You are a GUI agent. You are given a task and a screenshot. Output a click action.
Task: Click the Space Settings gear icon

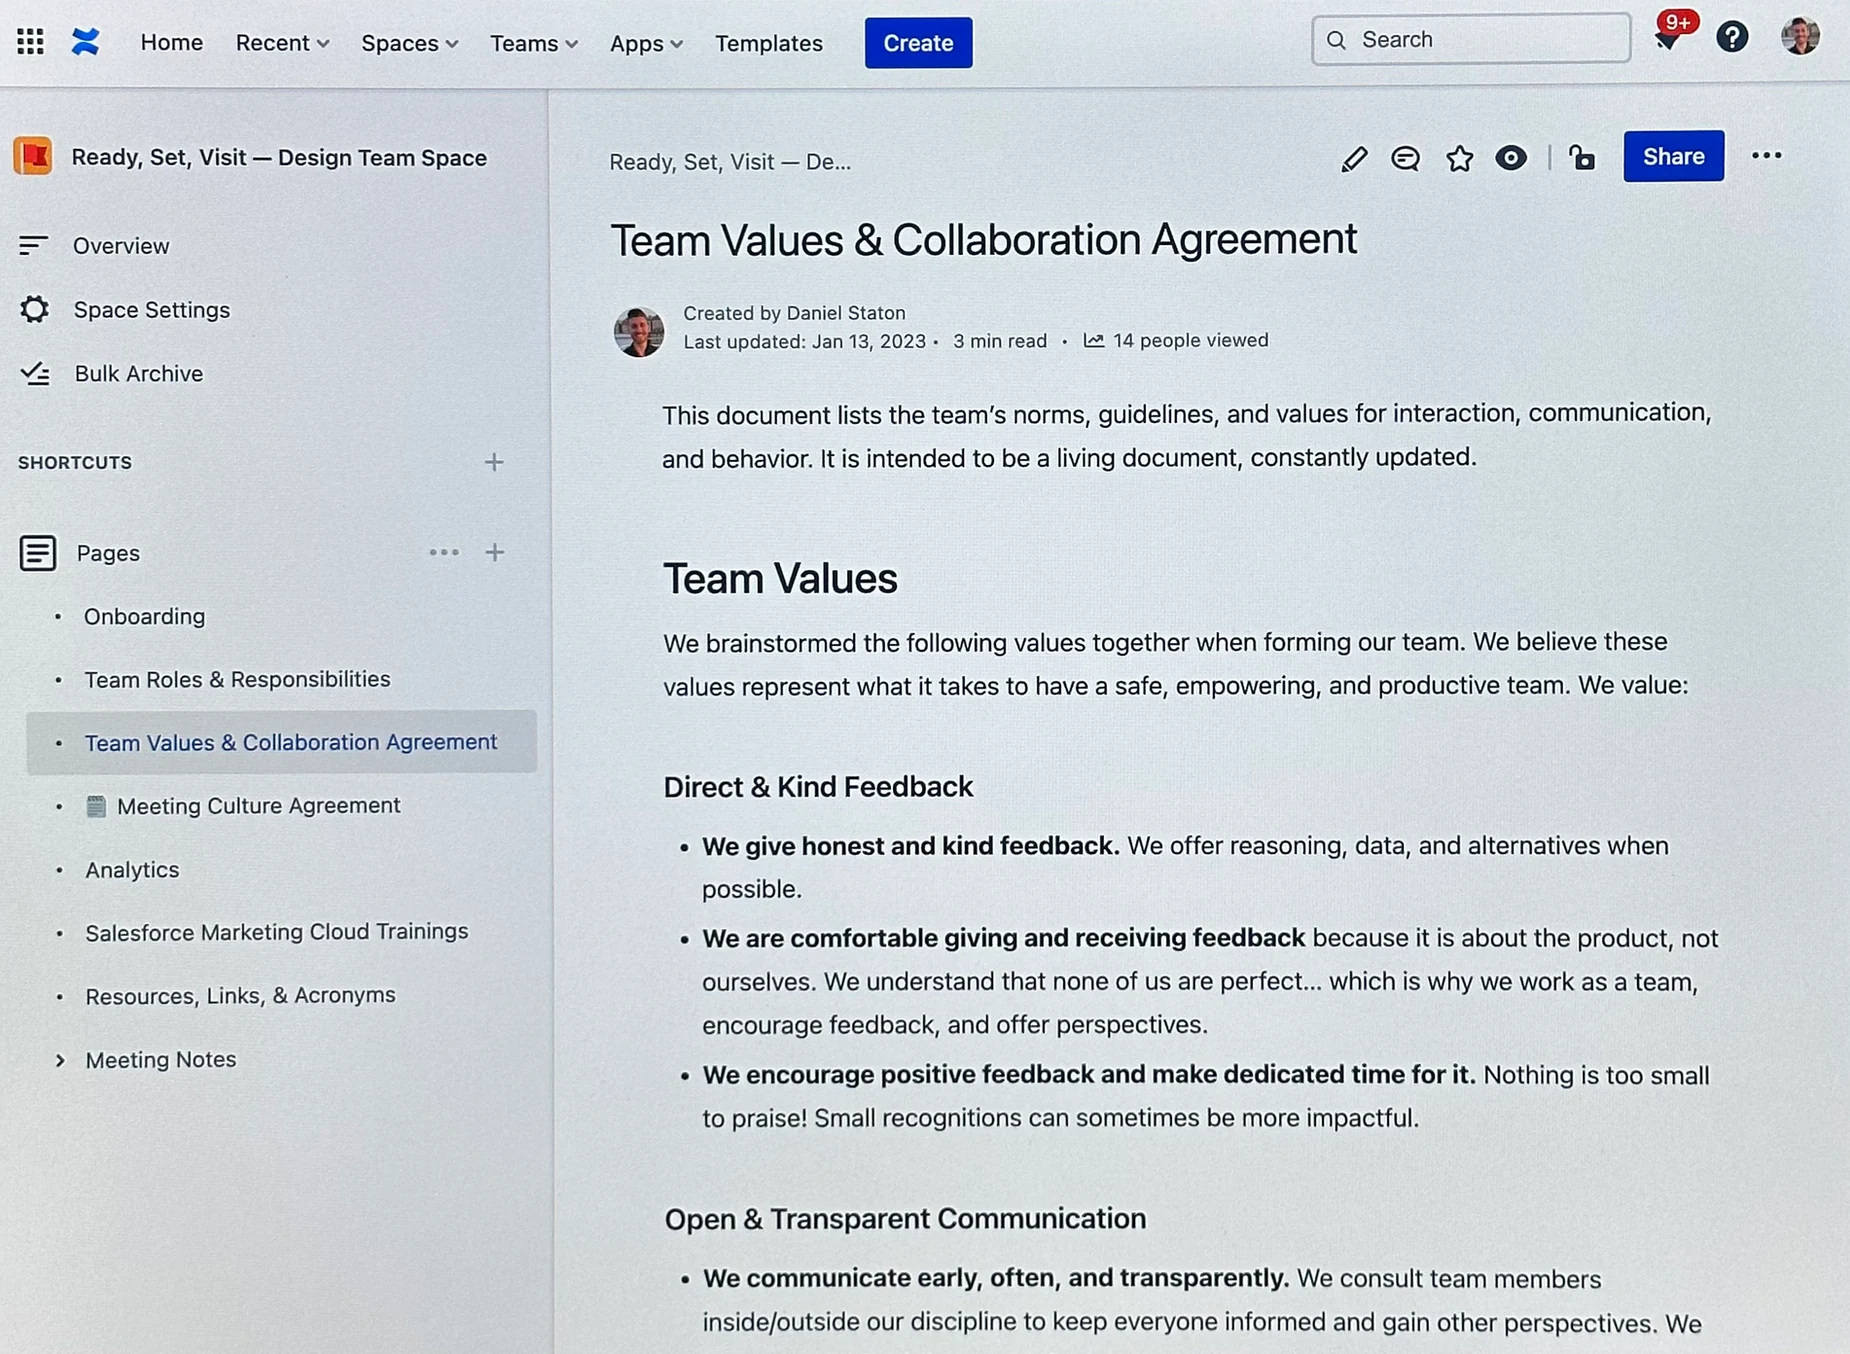34,309
